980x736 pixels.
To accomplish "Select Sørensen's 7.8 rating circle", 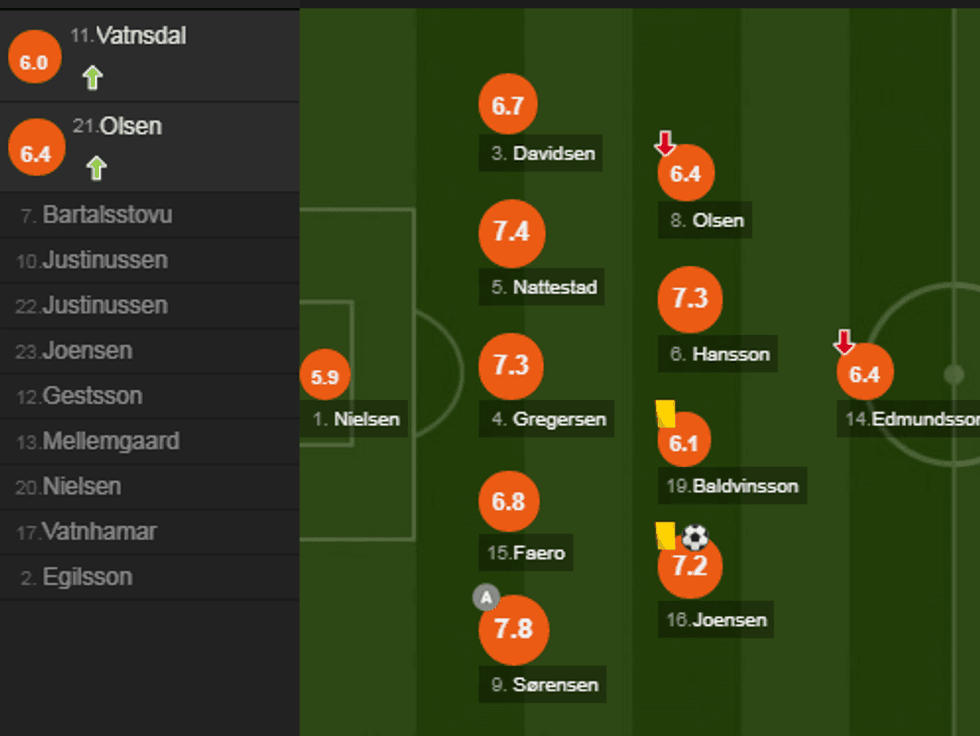I will pyautogui.click(x=513, y=629).
